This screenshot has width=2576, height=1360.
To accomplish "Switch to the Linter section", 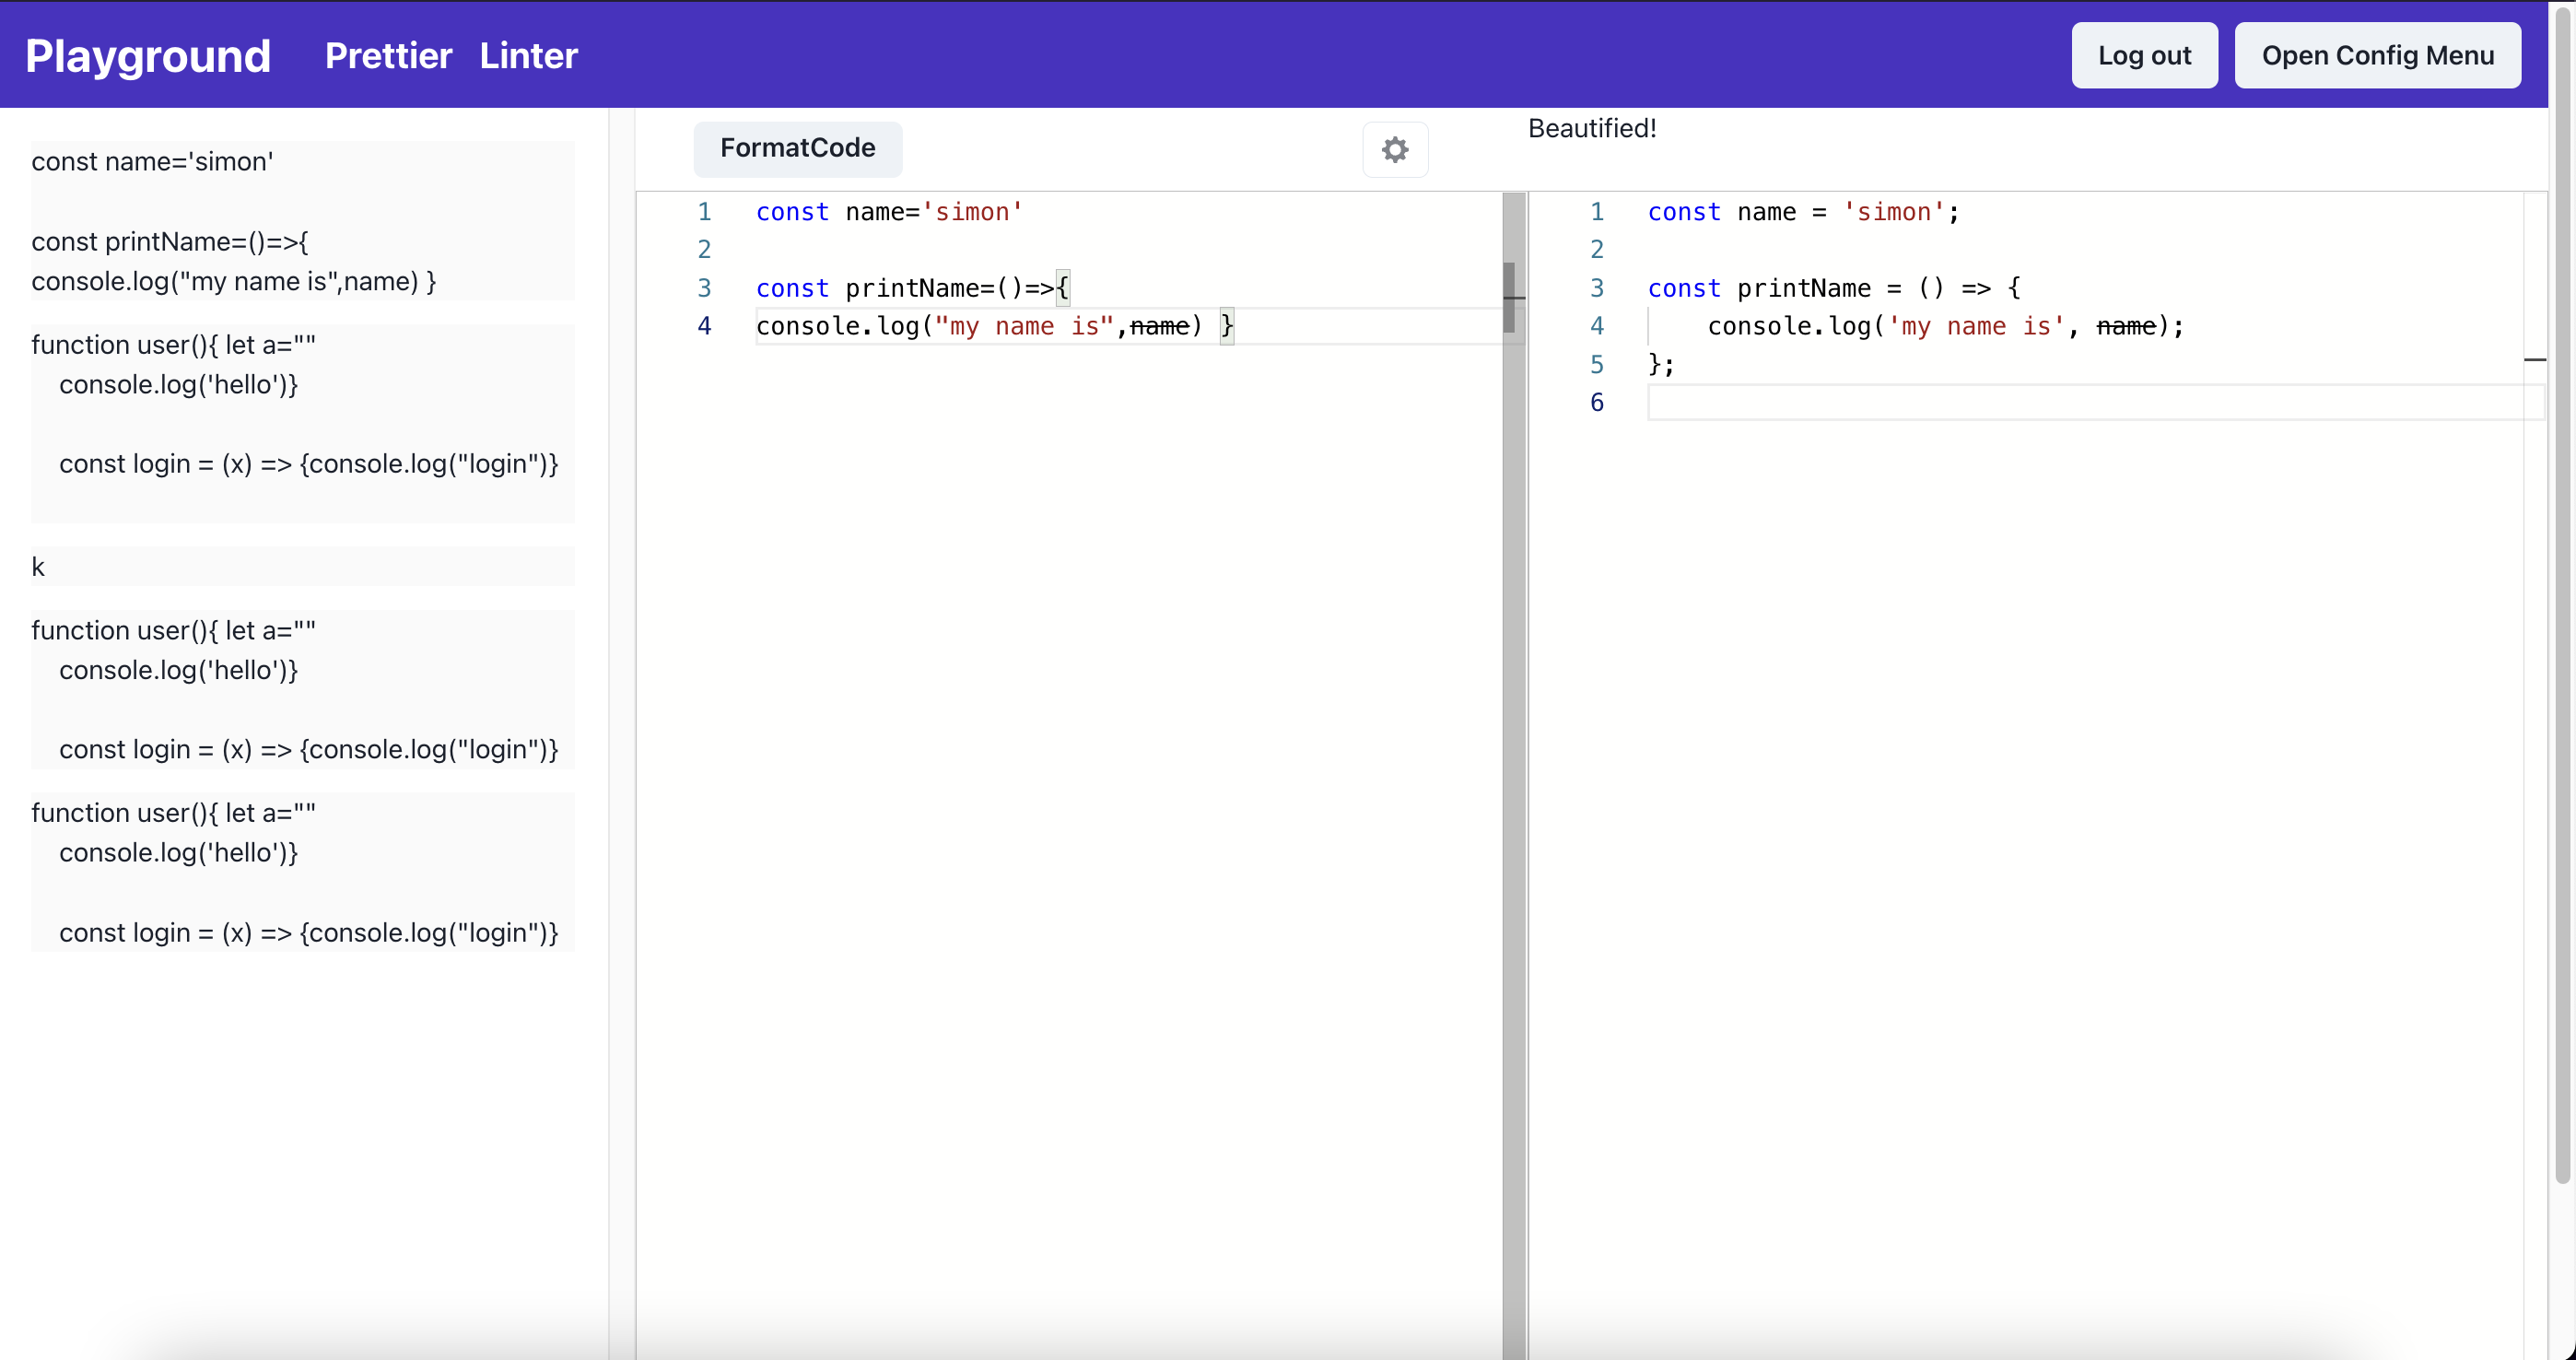I will pos(528,56).
